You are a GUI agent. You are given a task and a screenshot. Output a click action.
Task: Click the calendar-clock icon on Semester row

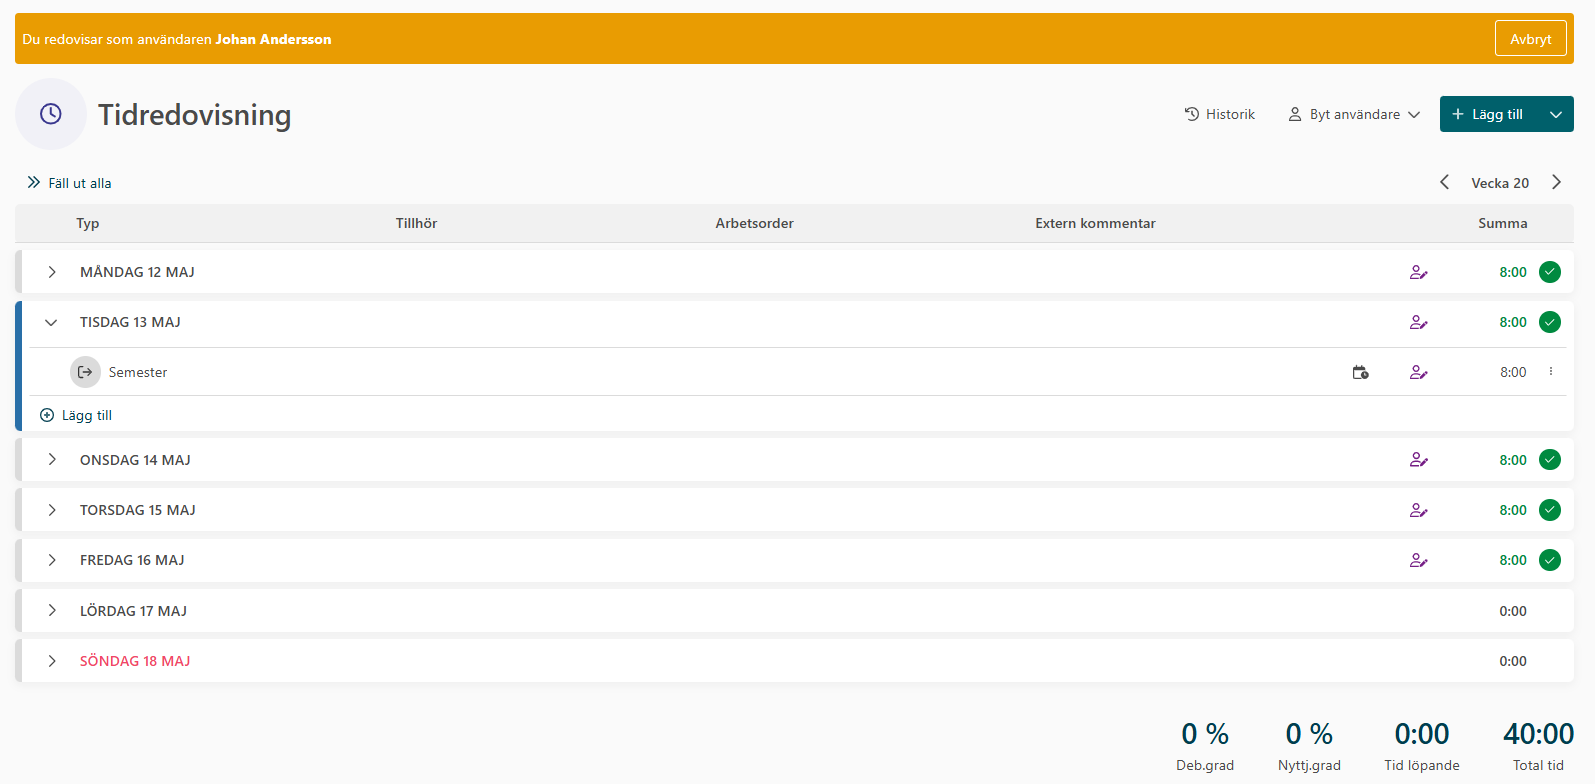pos(1360,372)
